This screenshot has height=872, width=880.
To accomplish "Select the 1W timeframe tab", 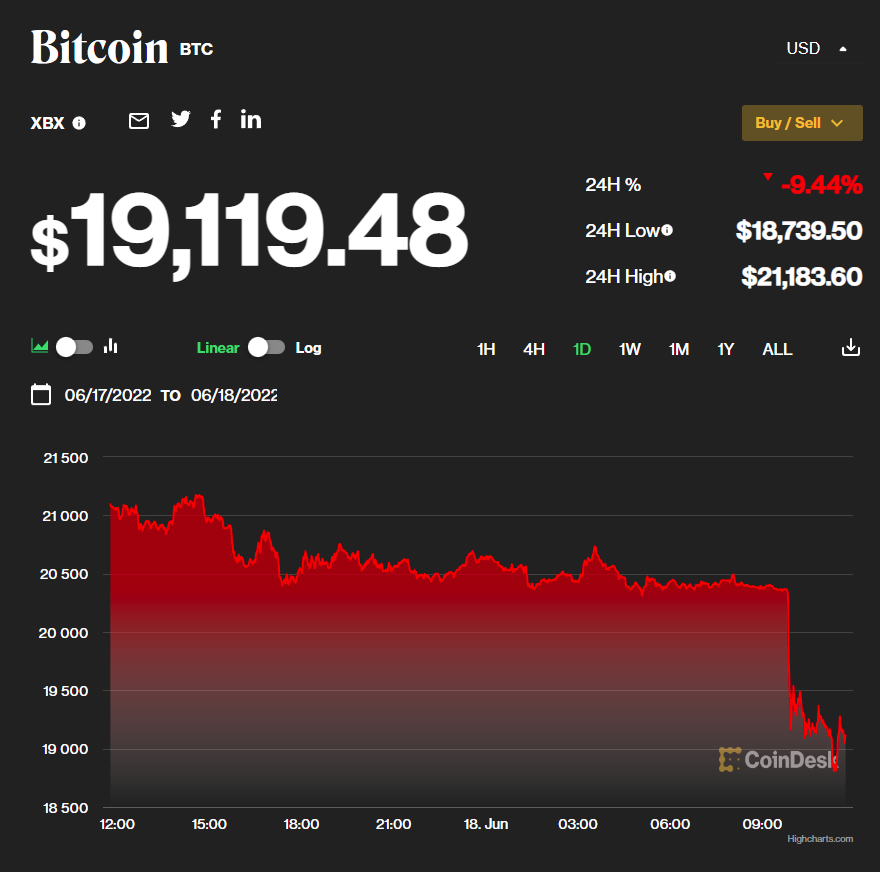I will (630, 349).
